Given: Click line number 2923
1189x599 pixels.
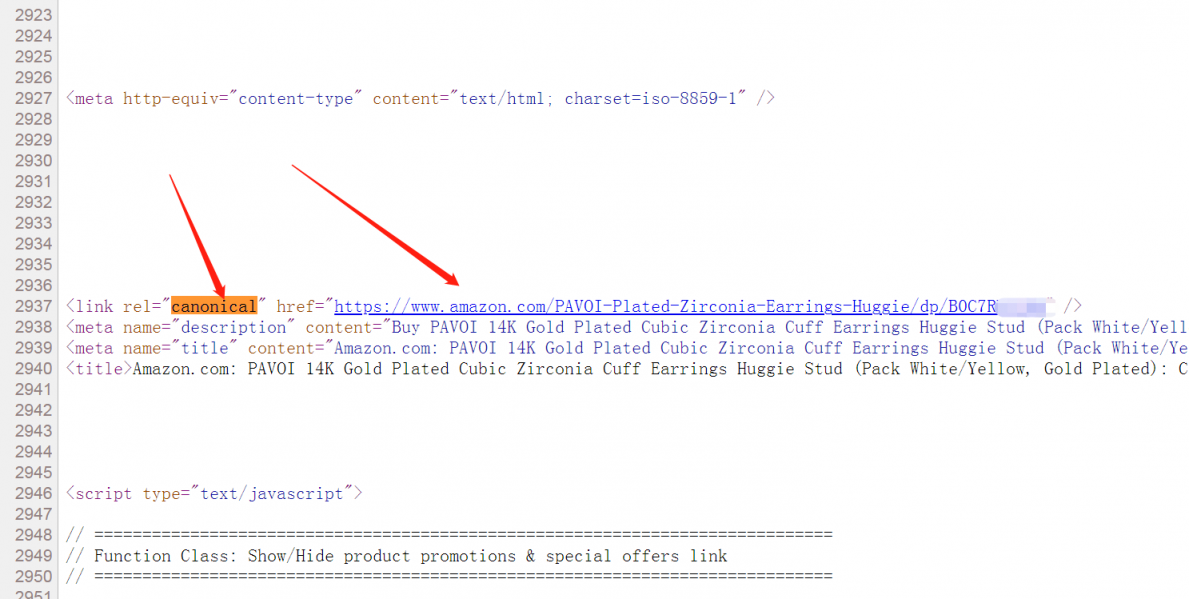Looking at the screenshot, I should 33,15.
